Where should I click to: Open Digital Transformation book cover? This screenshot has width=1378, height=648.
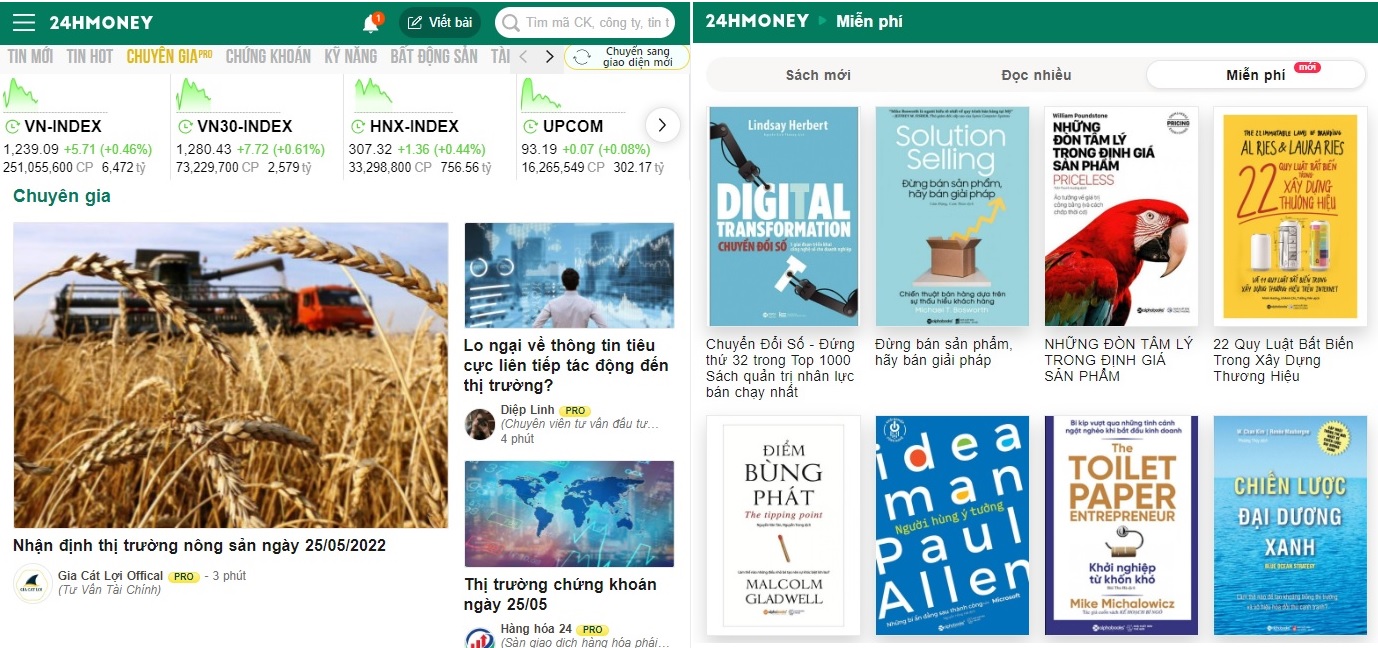point(784,216)
